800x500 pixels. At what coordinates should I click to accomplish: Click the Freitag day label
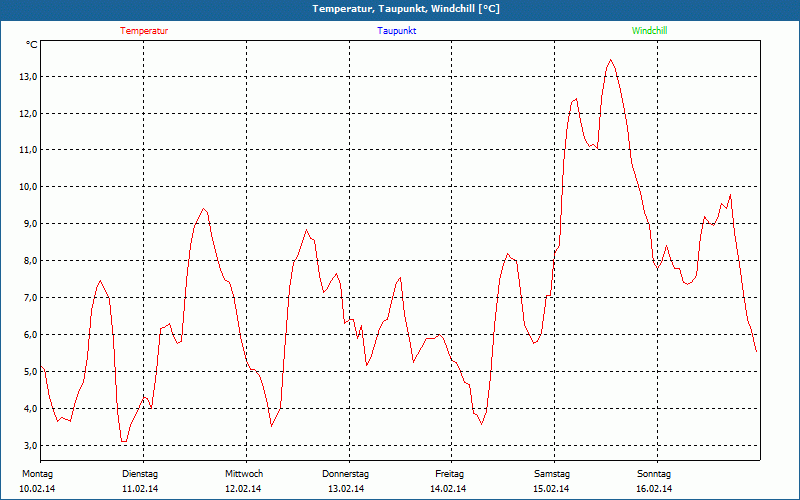[x=449, y=474]
